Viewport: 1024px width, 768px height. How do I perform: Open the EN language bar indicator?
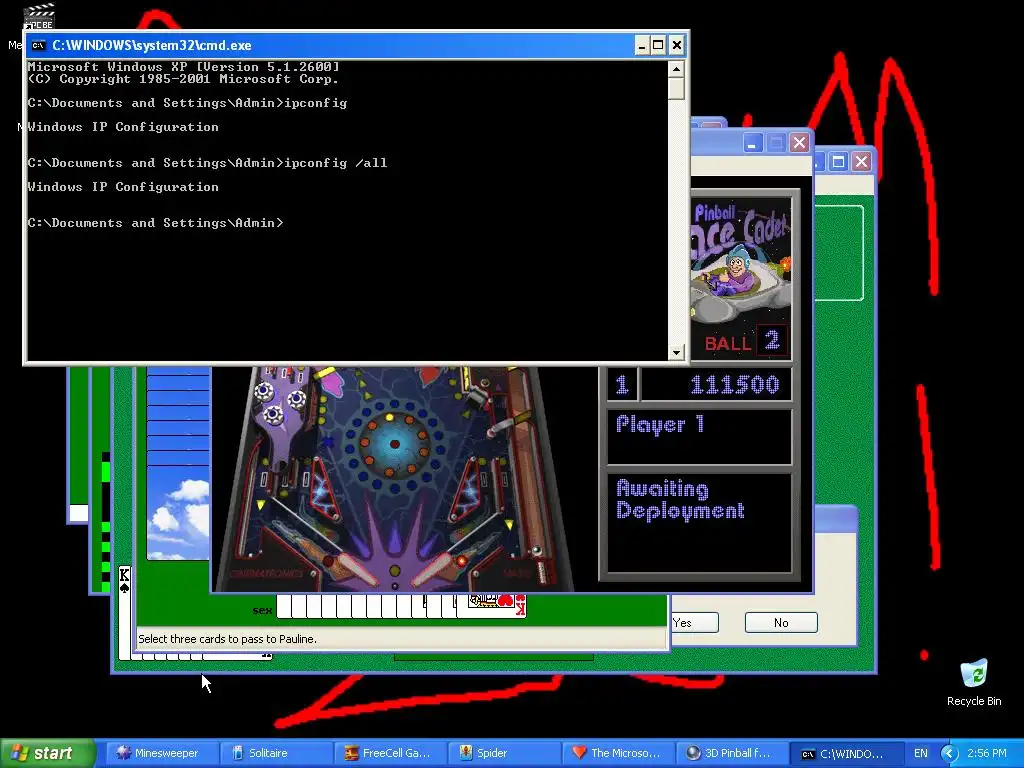pos(921,753)
